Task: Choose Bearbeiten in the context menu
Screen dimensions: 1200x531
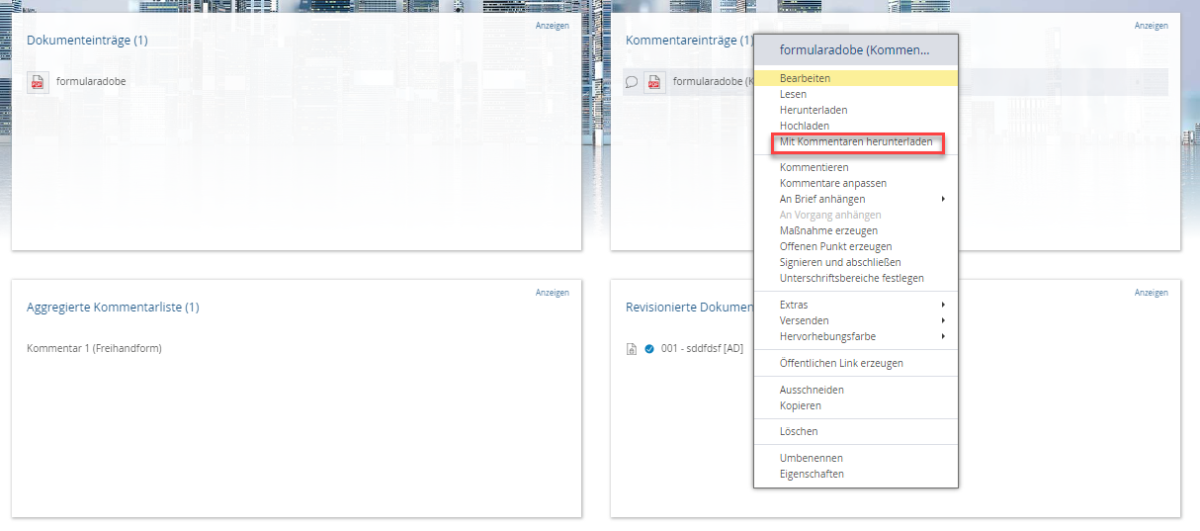Action: [805, 78]
